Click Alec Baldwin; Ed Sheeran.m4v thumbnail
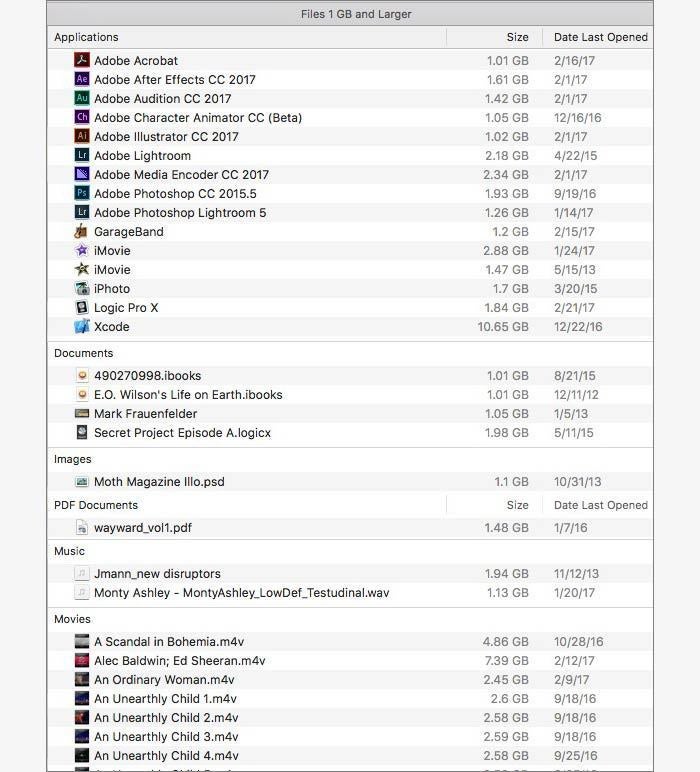 (82, 660)
